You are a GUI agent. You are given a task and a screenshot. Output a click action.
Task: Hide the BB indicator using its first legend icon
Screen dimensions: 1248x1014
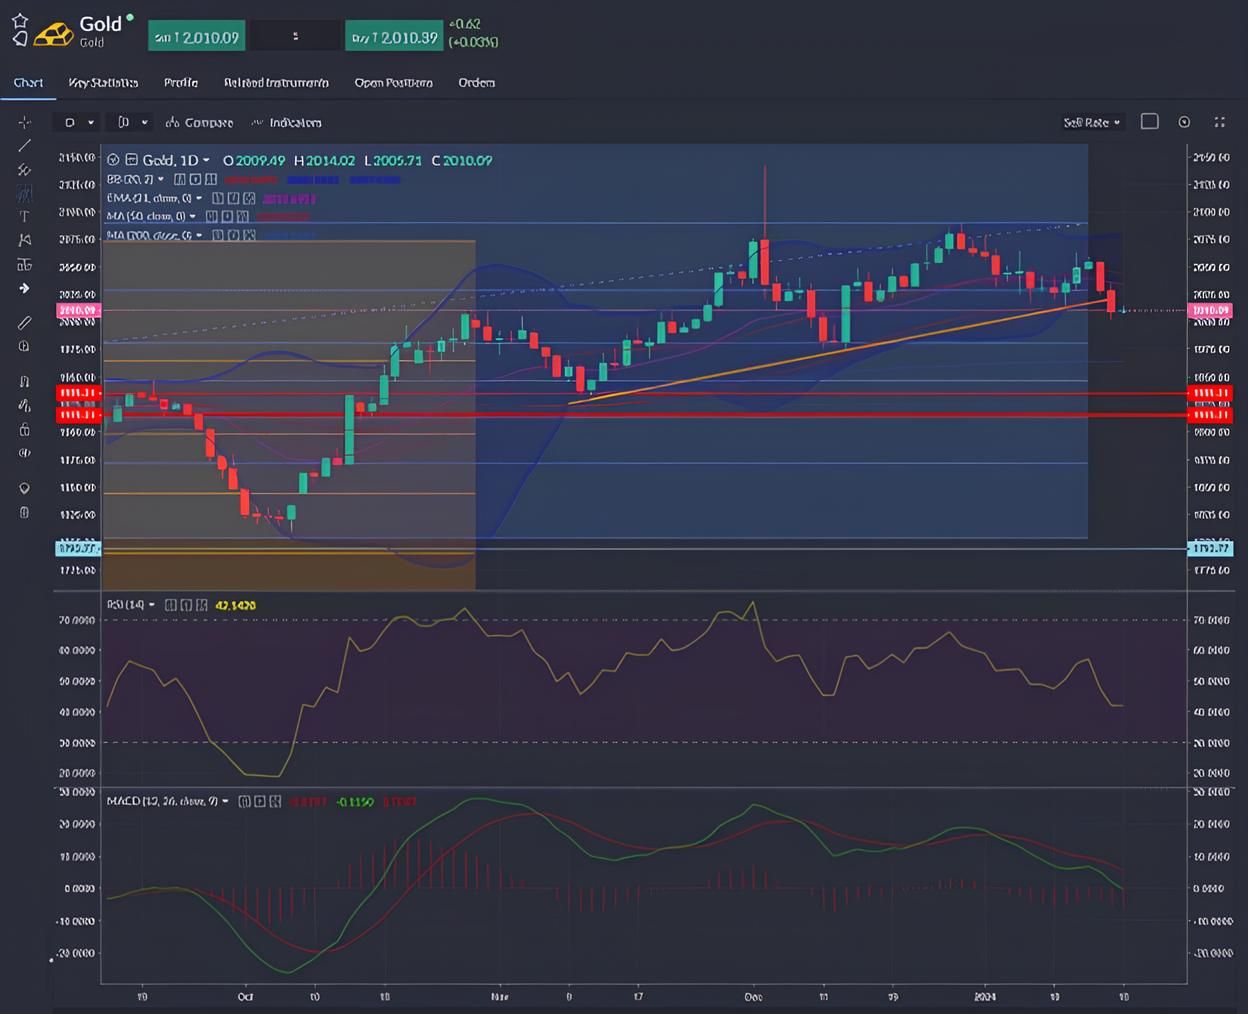180,179
